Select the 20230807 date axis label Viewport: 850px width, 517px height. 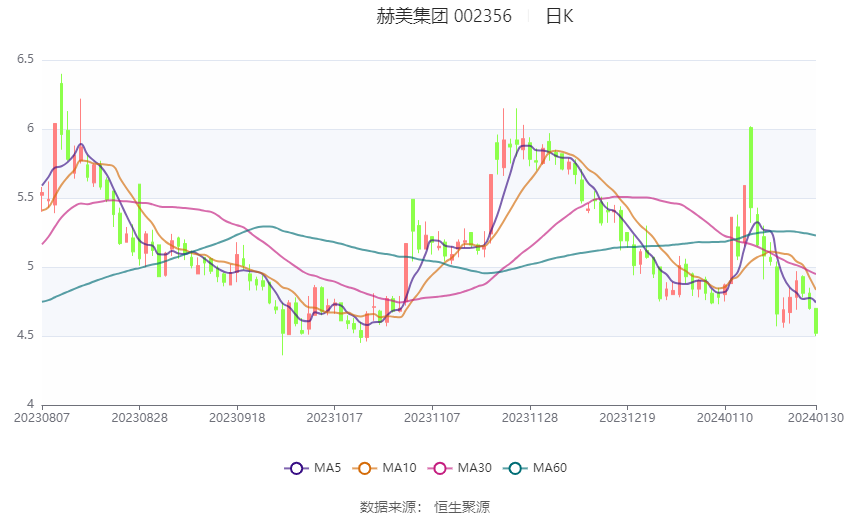(x=42, y=418)
